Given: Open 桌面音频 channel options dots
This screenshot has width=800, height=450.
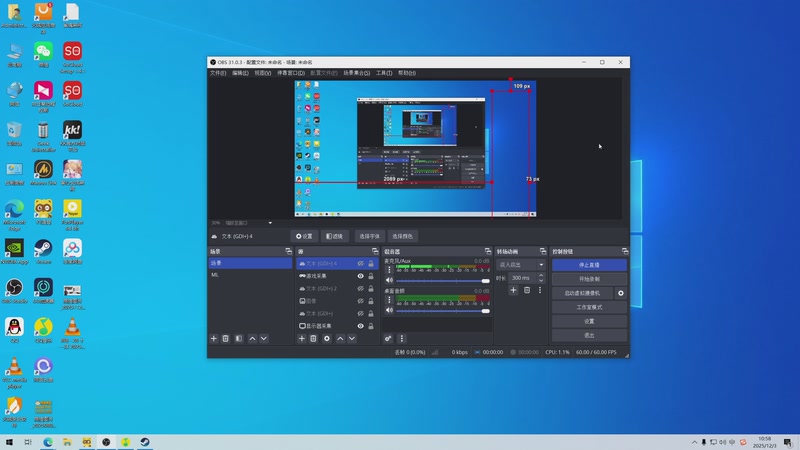Looking at the screenshot, I should (x=389, y=299).
